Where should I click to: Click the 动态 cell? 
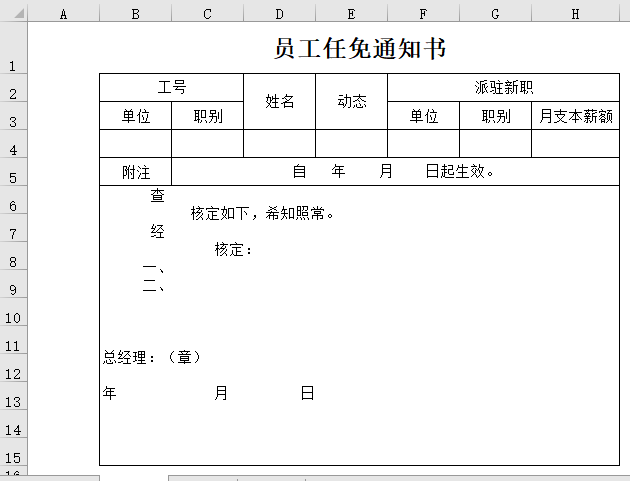pyautogui.click(x=351, y=102)
